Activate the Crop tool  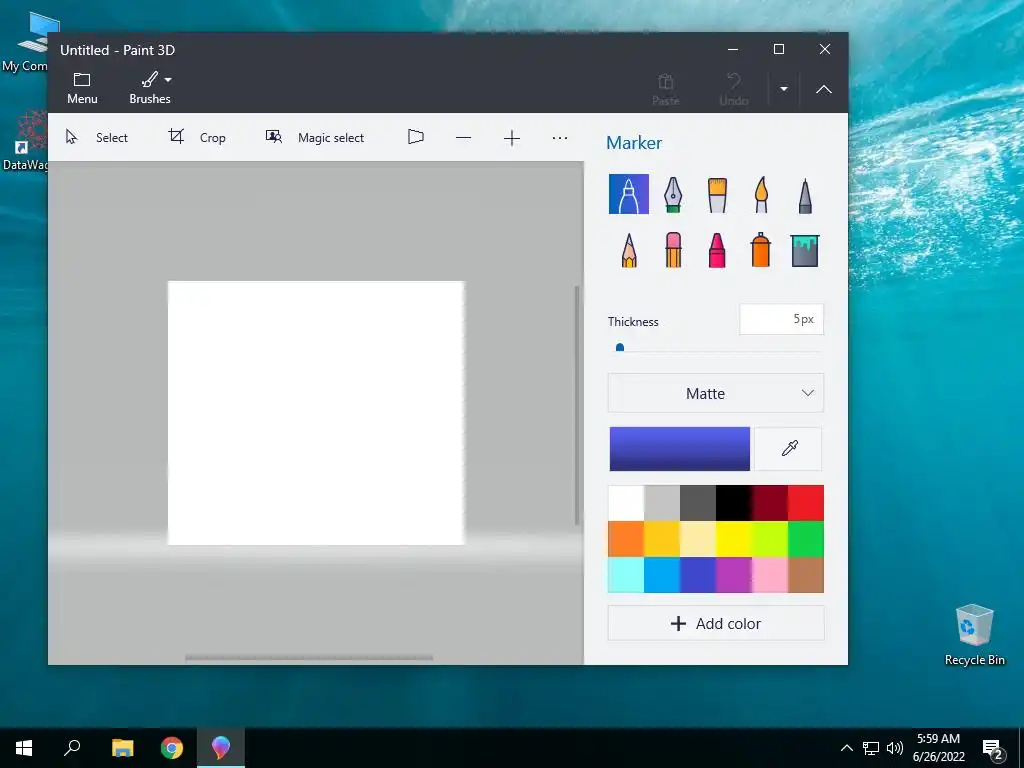tap(197, 137)
